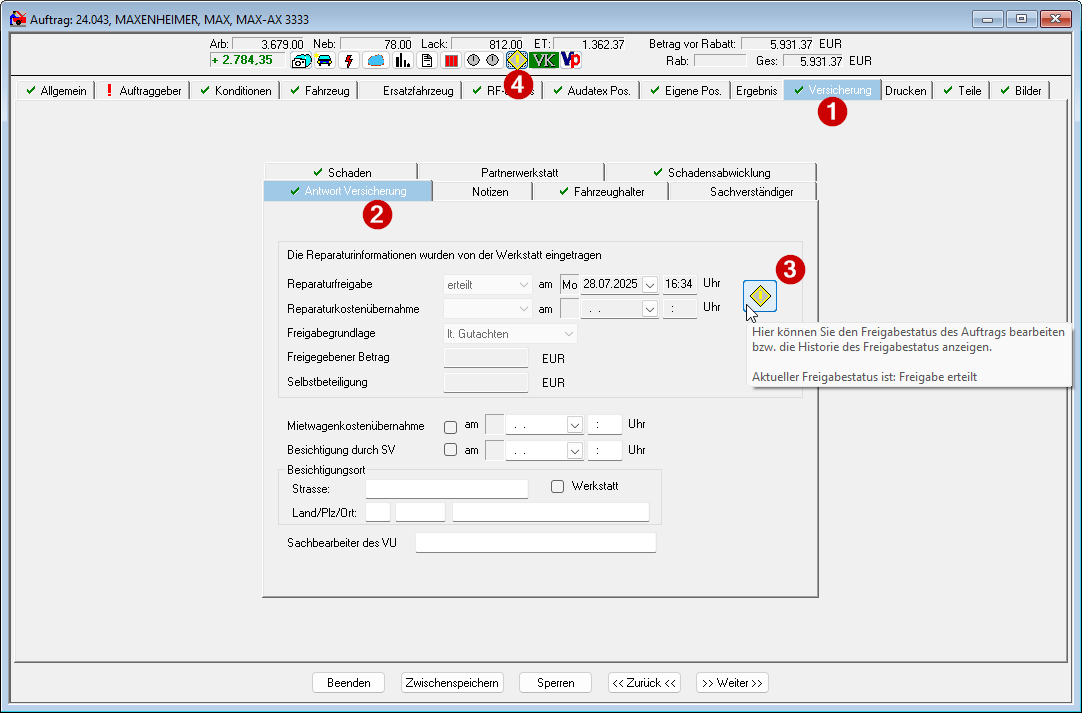The width and height of the screenshot is (1082, 713).
Task: Go back with the Zurück button
Action: (645, 683)
